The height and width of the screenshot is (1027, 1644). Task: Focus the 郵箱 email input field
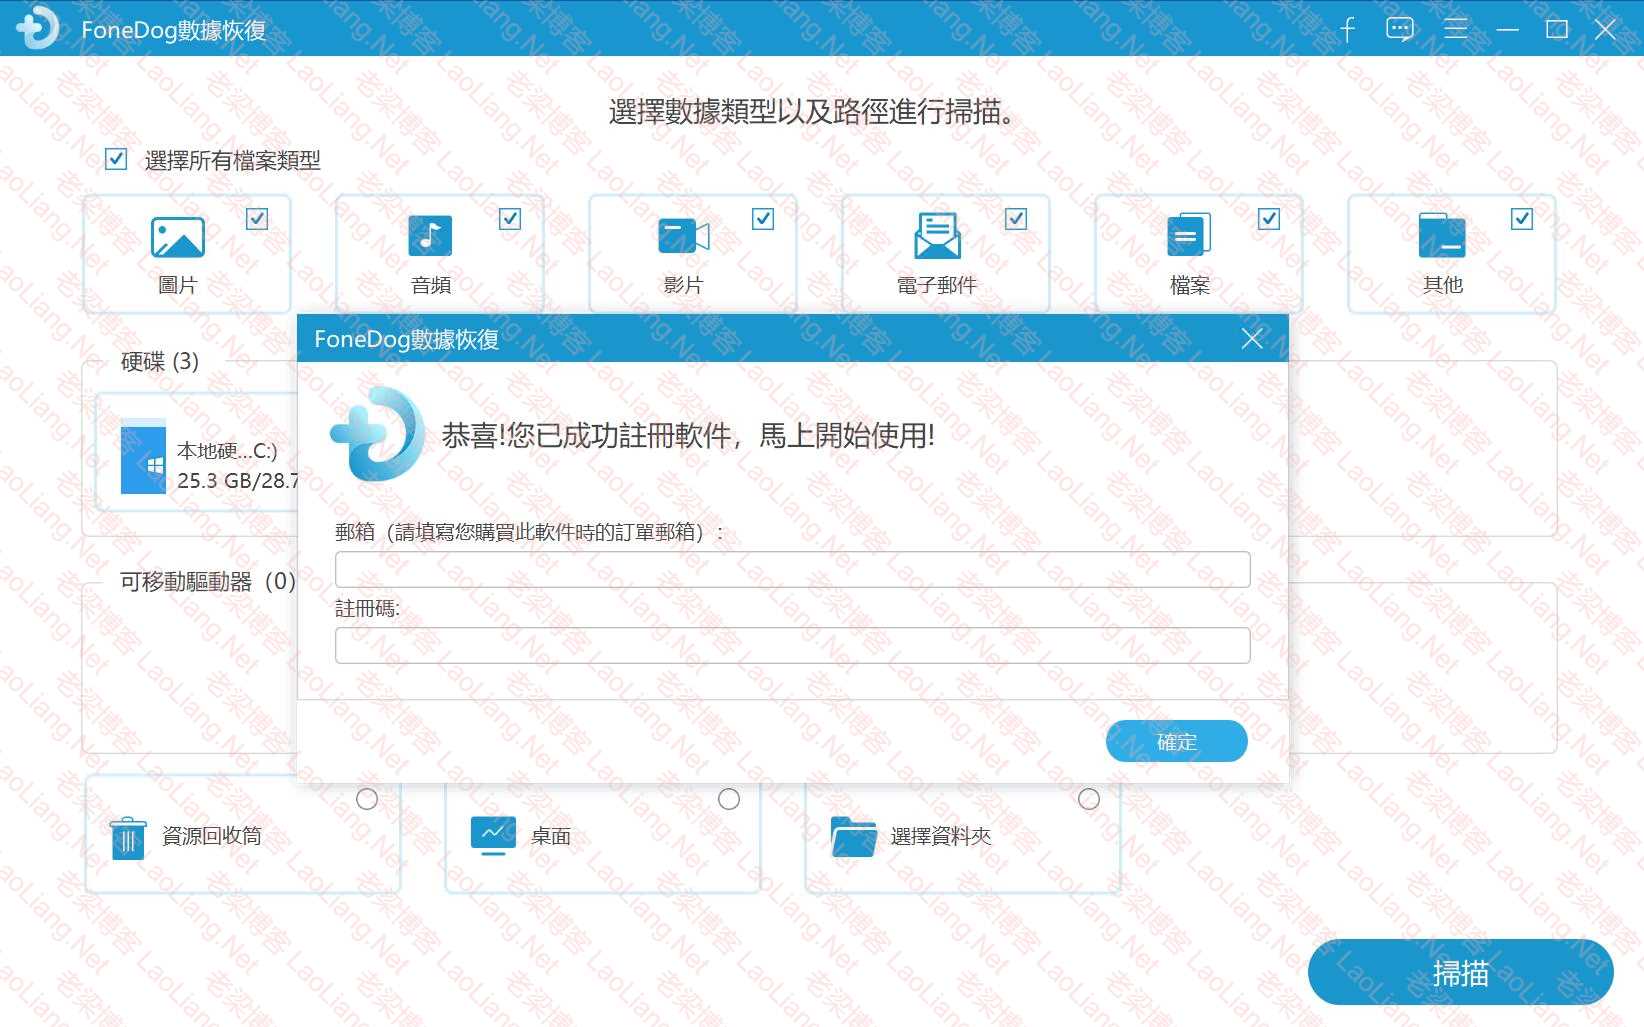coord(792,569)
